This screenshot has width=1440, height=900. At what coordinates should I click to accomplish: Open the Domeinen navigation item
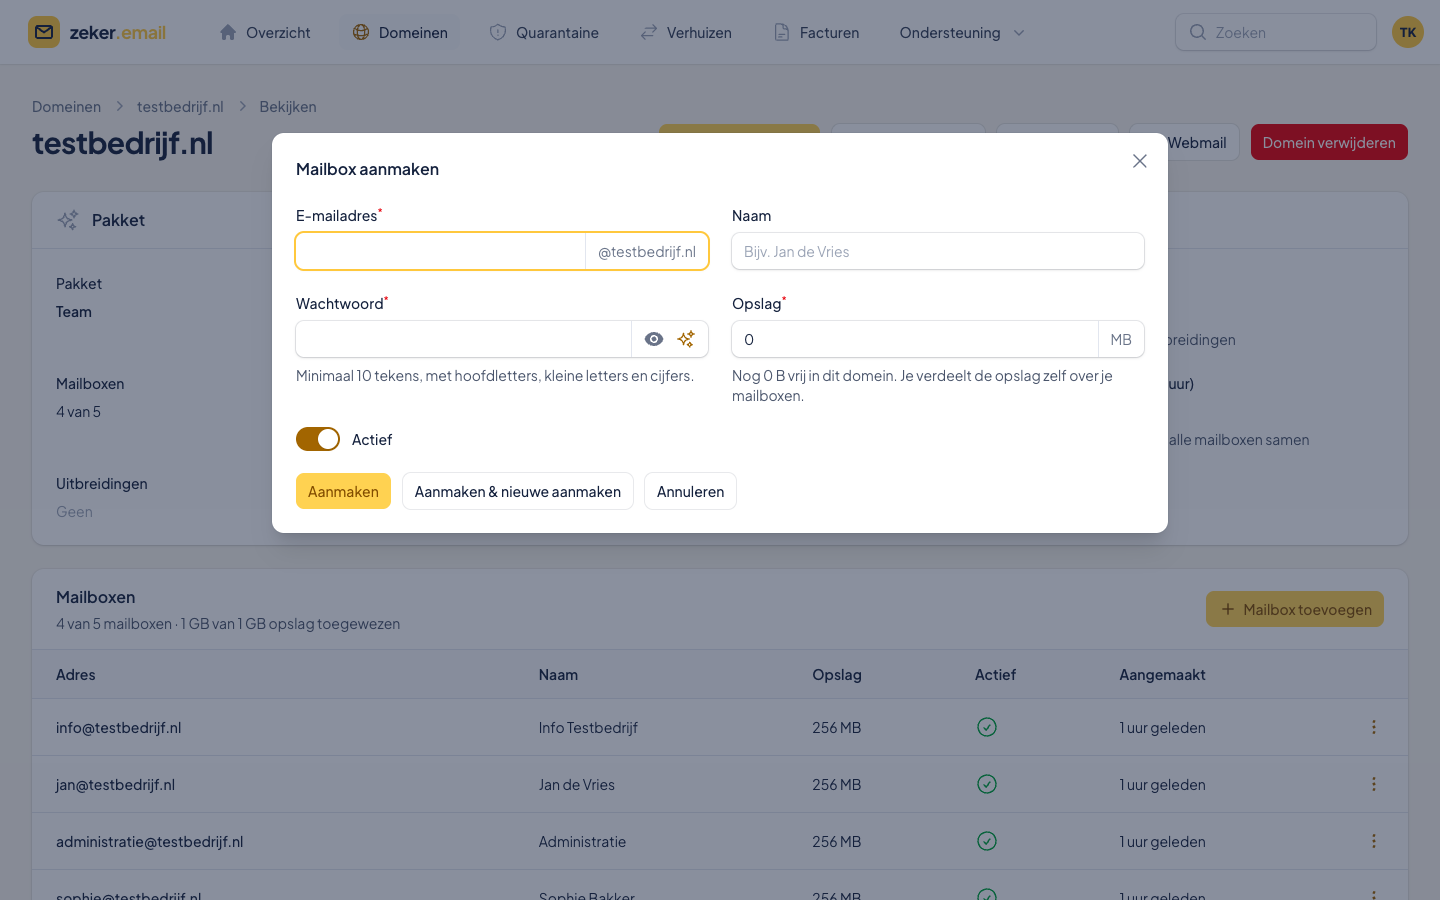pos(400,32)
